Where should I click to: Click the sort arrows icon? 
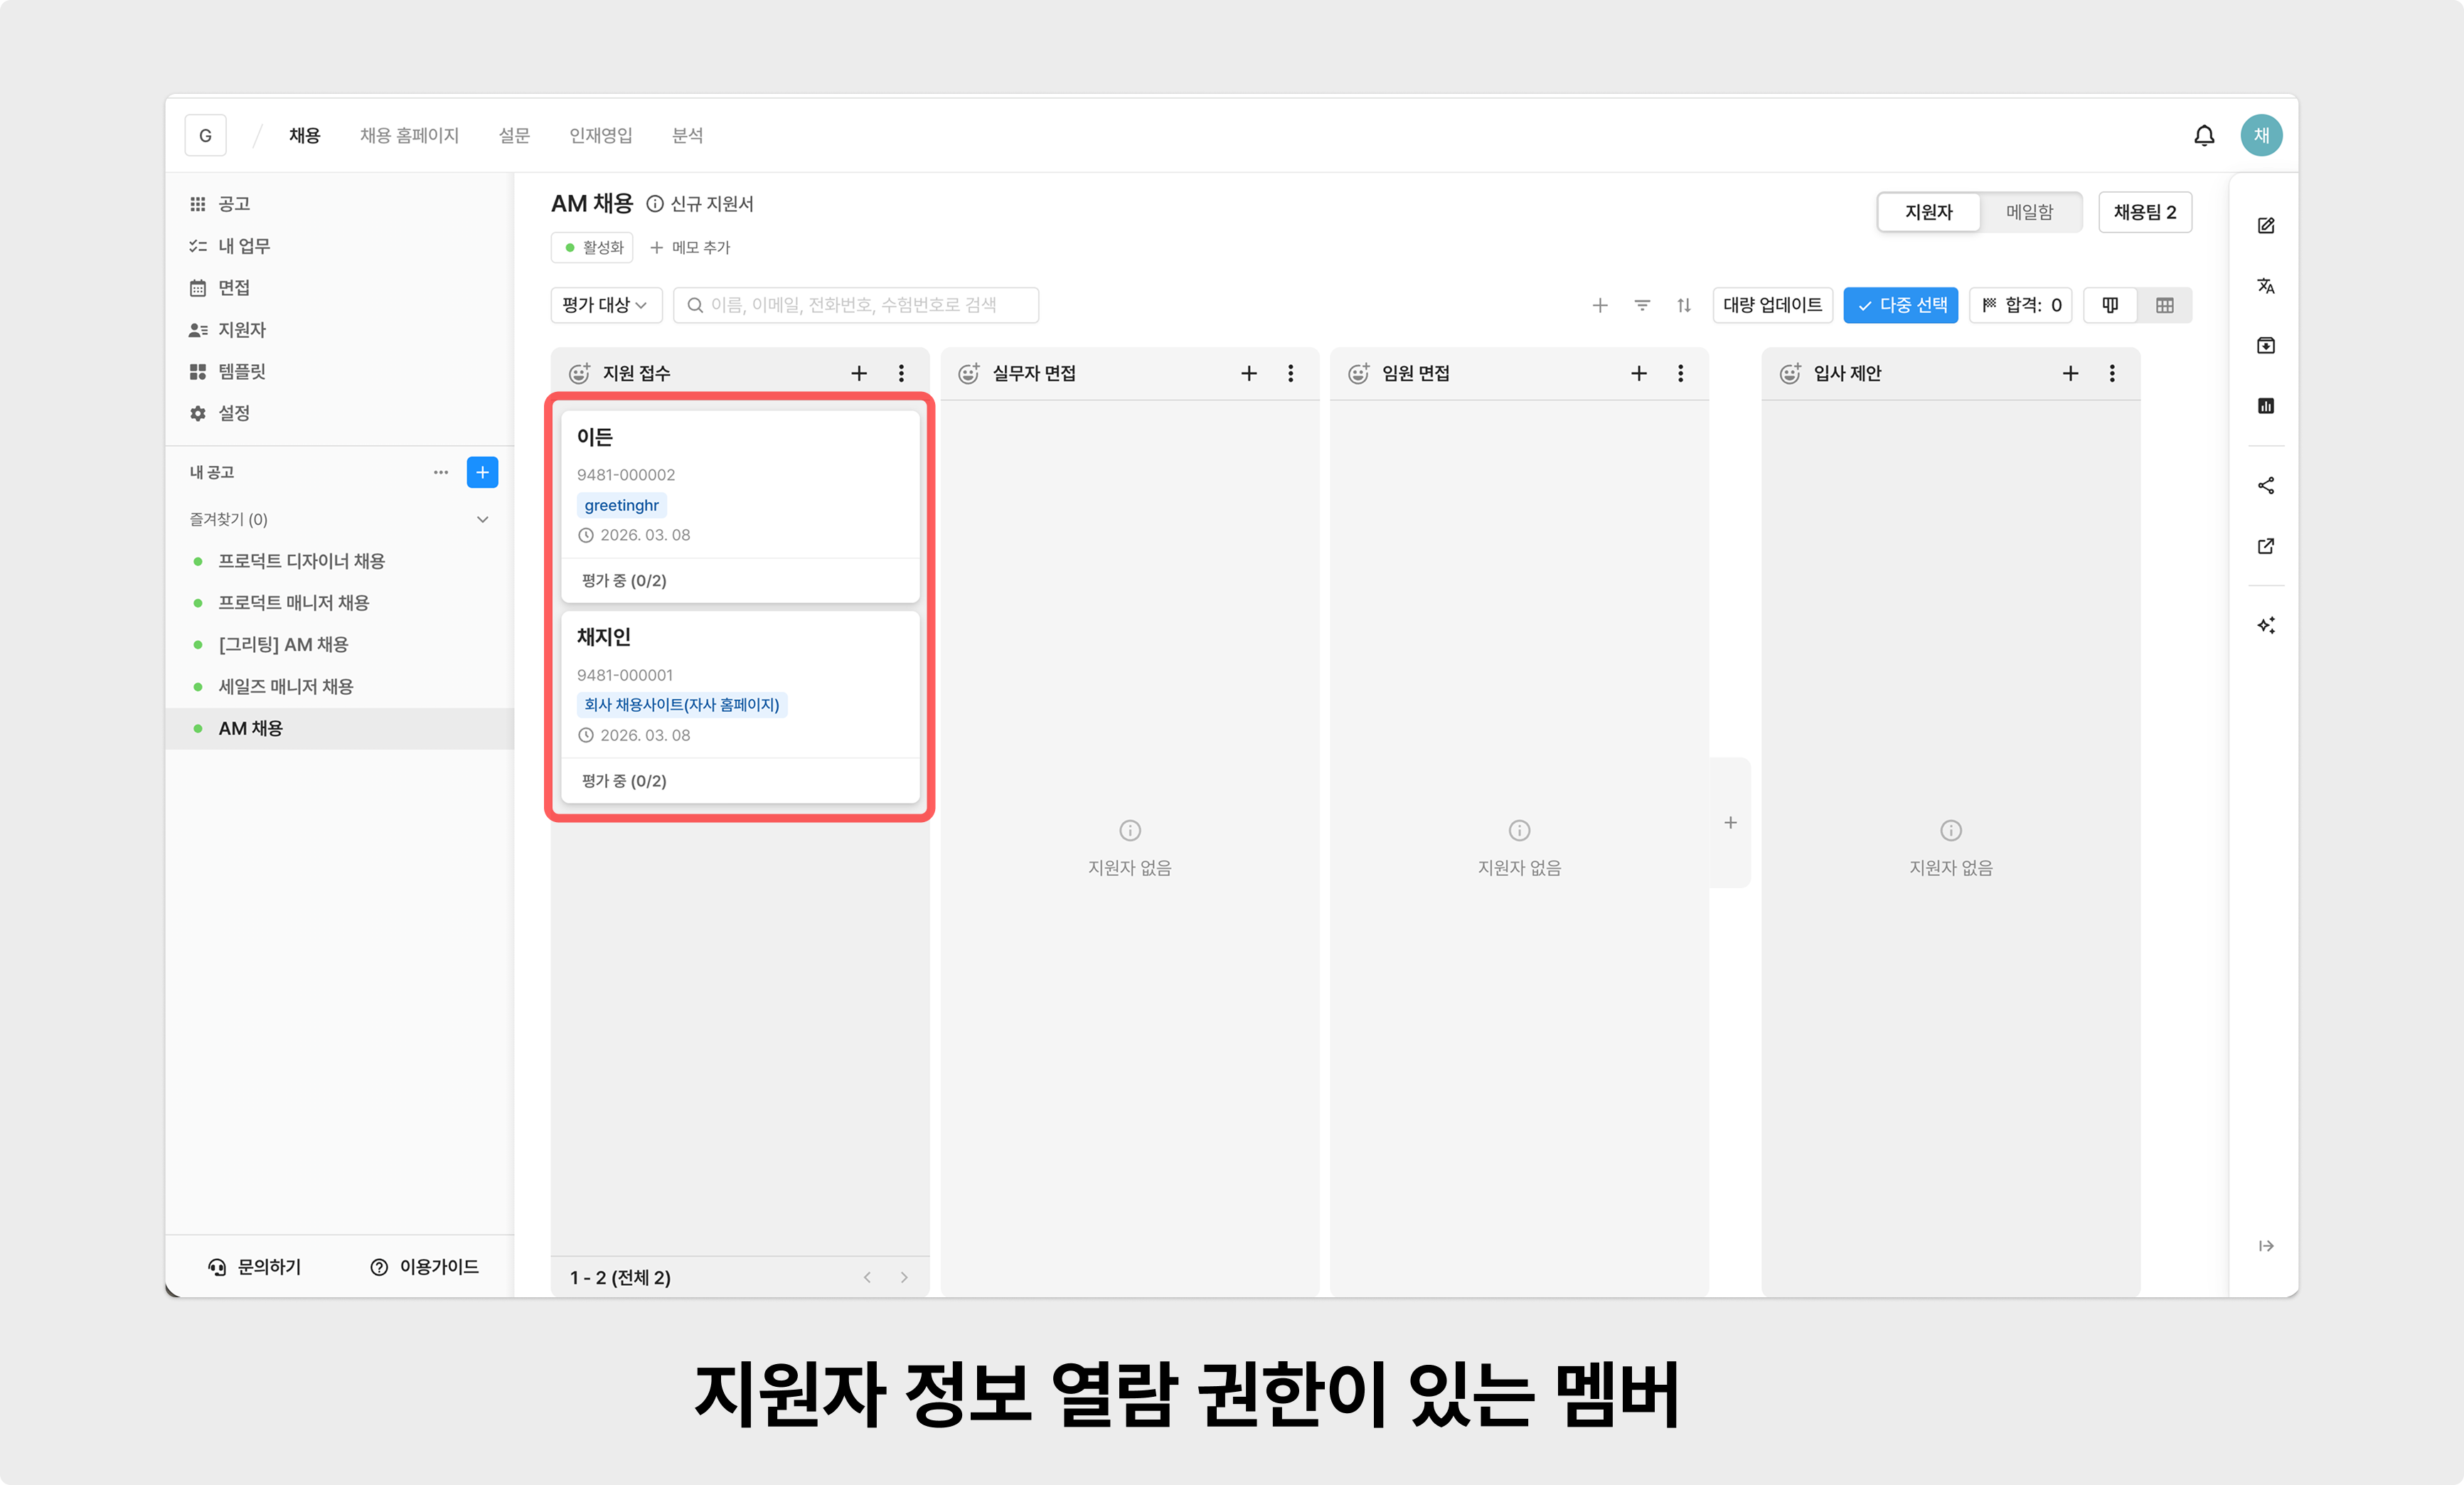[x=1684, y=305]
